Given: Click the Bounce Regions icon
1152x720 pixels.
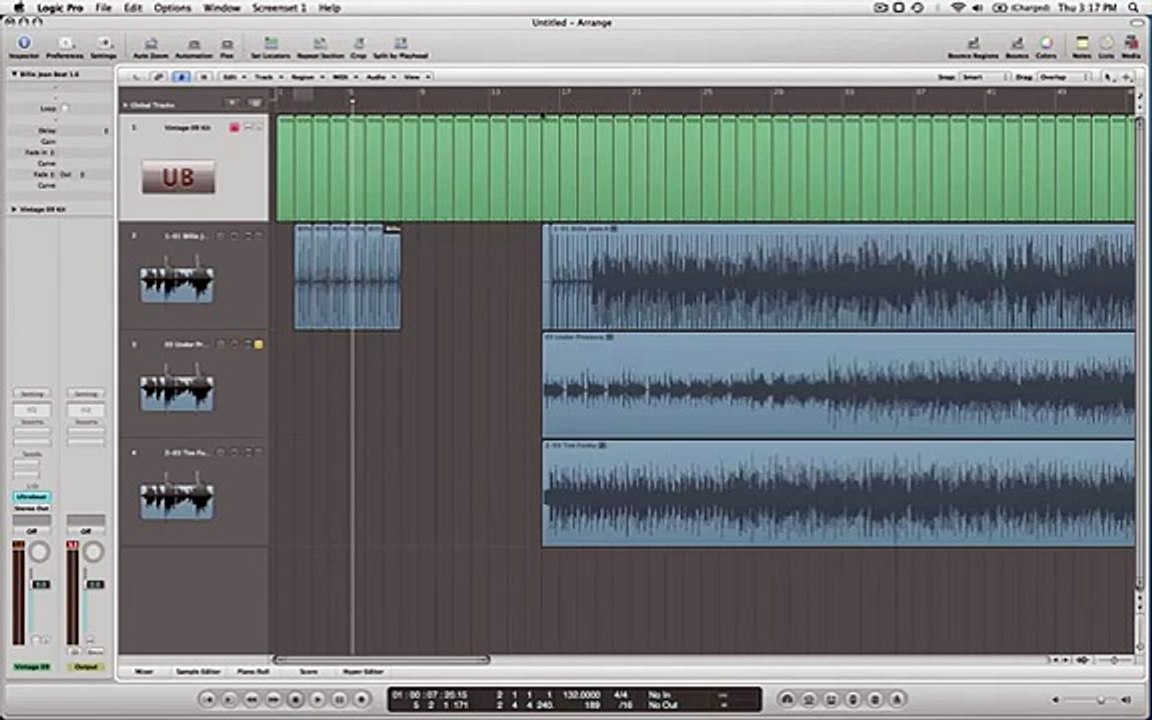Looking at the screenshot, I should [x=973, y=44].
